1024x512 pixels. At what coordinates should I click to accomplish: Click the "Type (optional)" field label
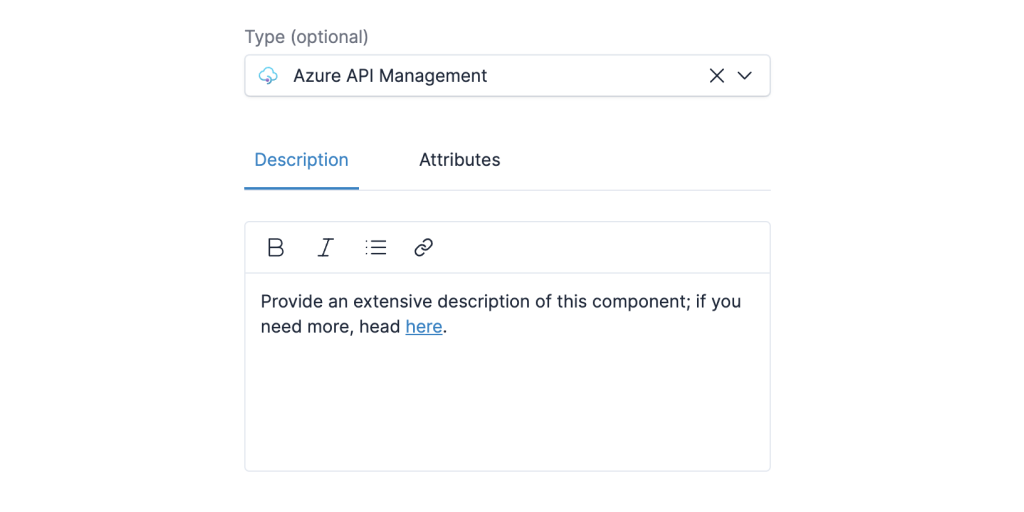click(306, 37)
